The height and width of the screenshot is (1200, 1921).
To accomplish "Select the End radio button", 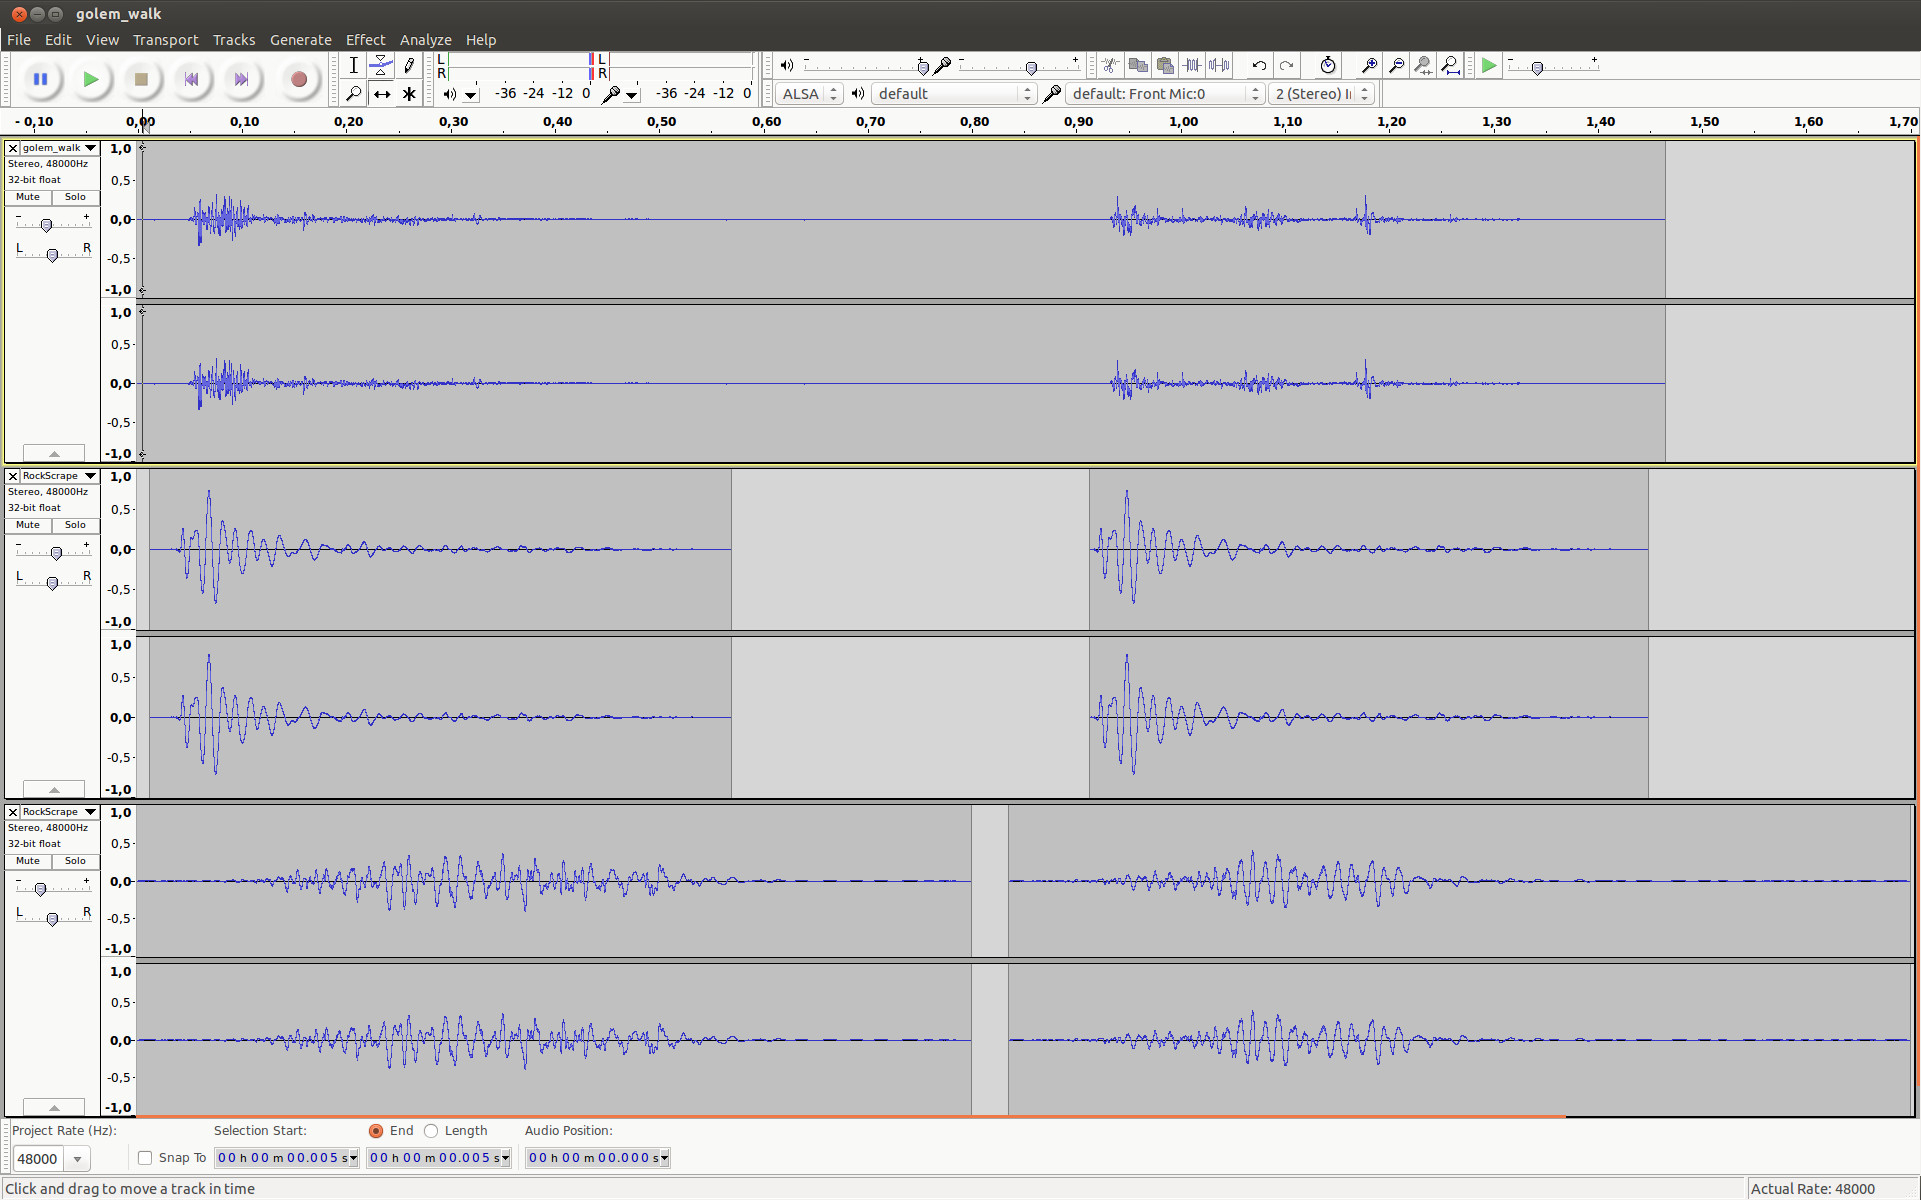I will 376,1131.
